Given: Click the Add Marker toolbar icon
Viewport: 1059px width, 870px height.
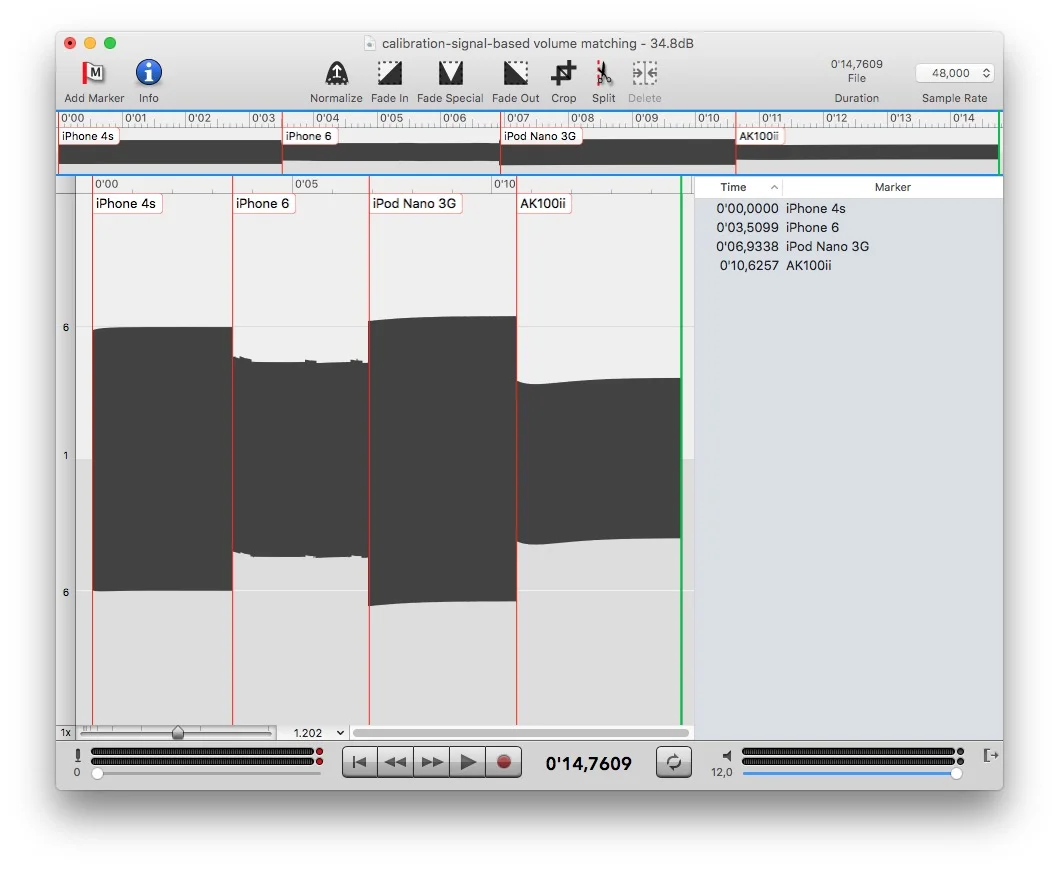Looking at the screenshot, I should [93, 73].
